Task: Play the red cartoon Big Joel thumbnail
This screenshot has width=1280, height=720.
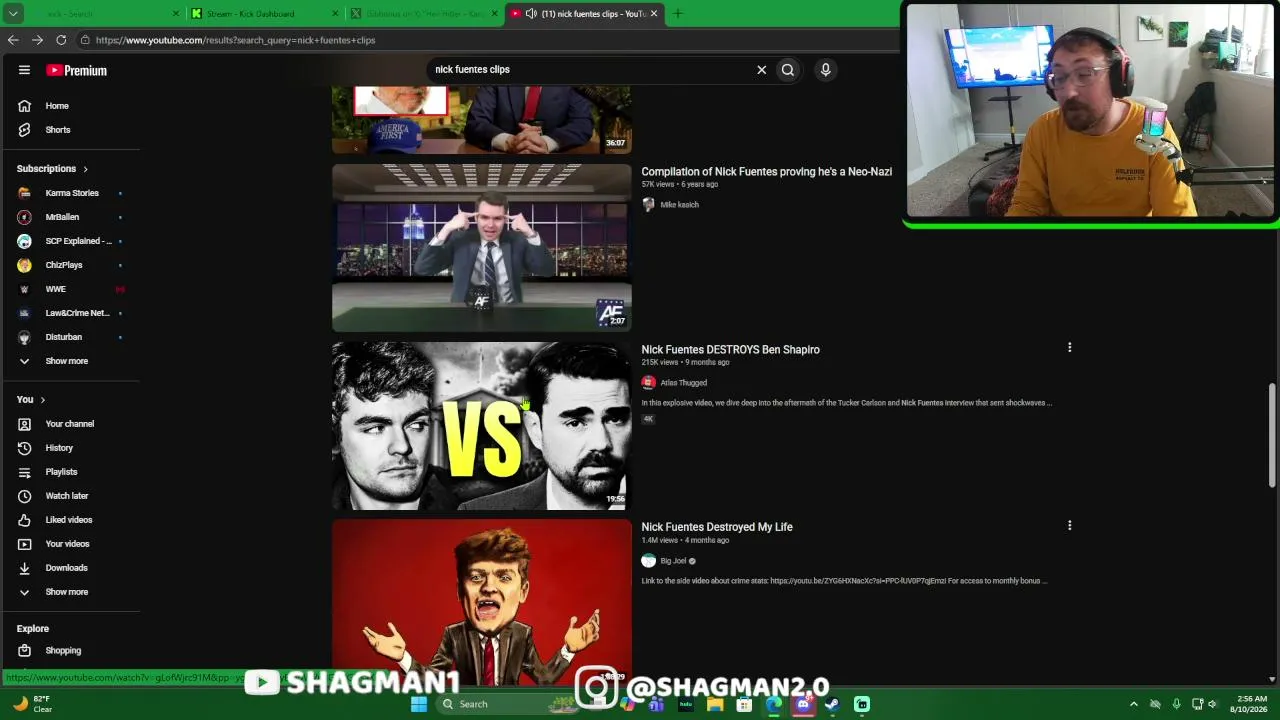Action: [x=482, y=603]
